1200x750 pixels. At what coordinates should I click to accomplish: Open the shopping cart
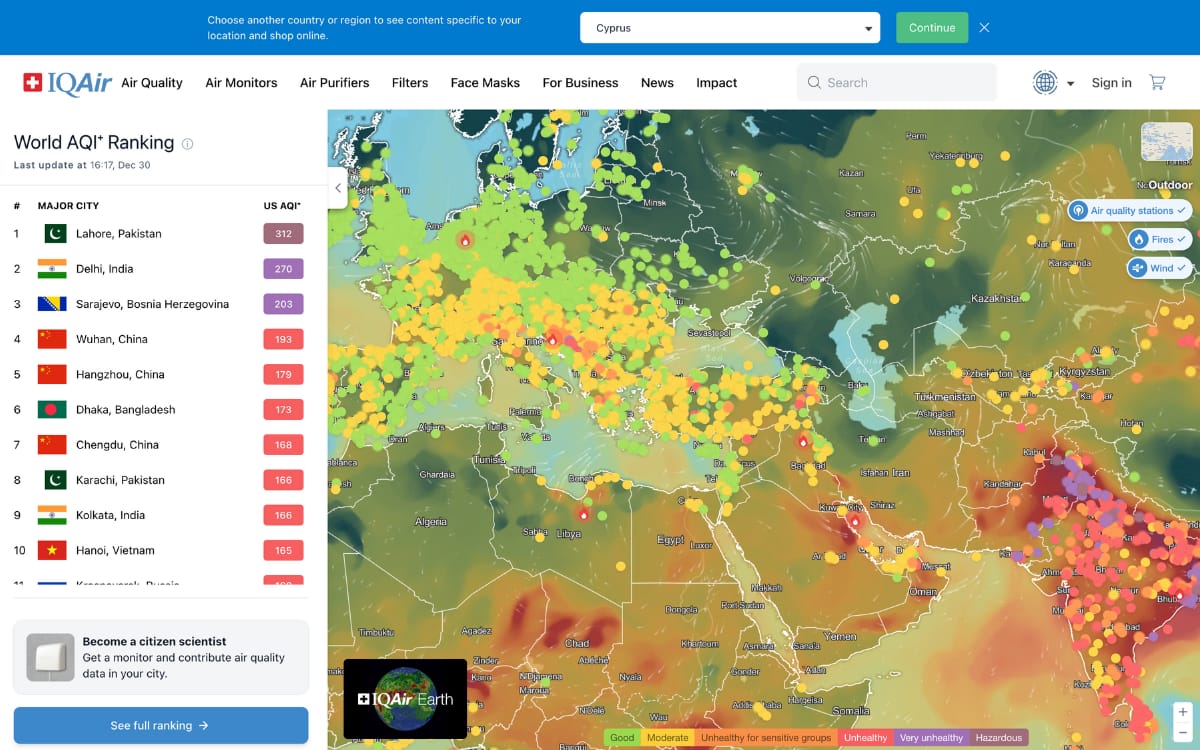(x=1157, y=83)
